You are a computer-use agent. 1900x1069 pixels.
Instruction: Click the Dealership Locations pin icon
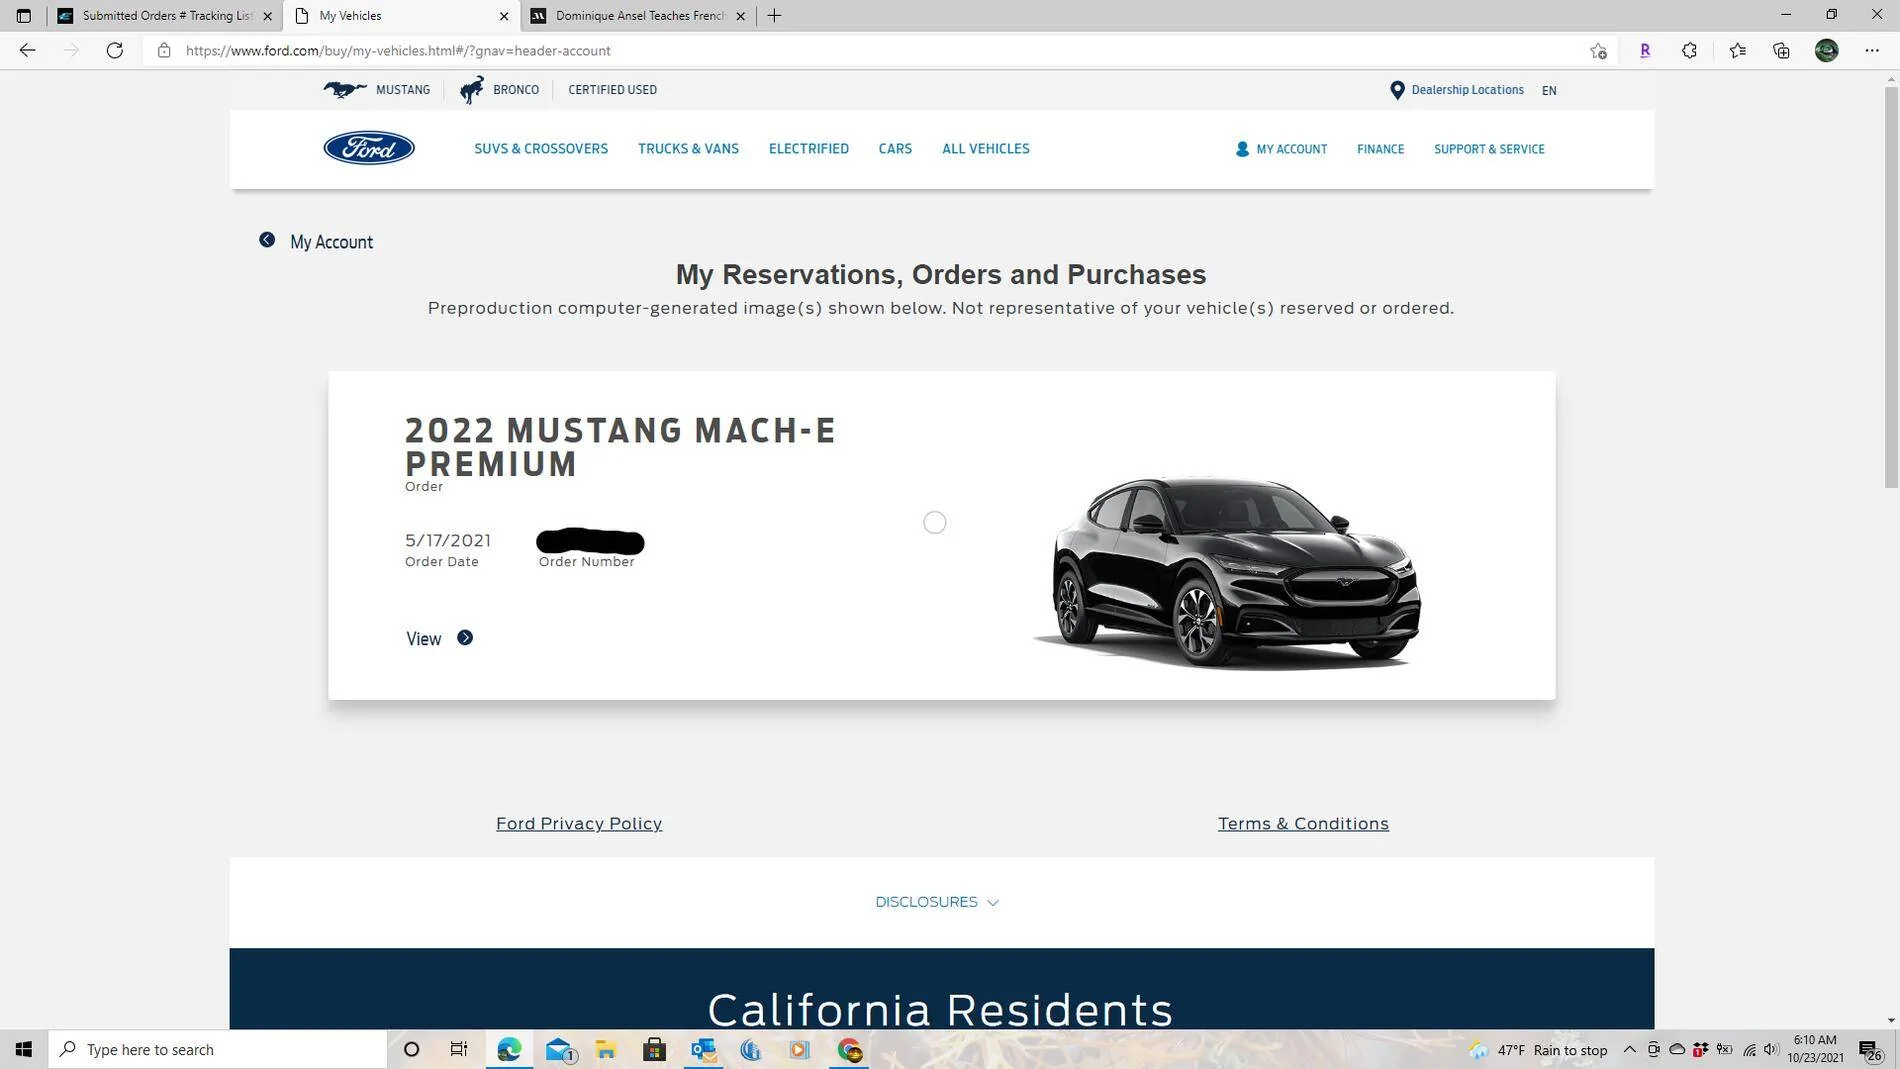1397,90
